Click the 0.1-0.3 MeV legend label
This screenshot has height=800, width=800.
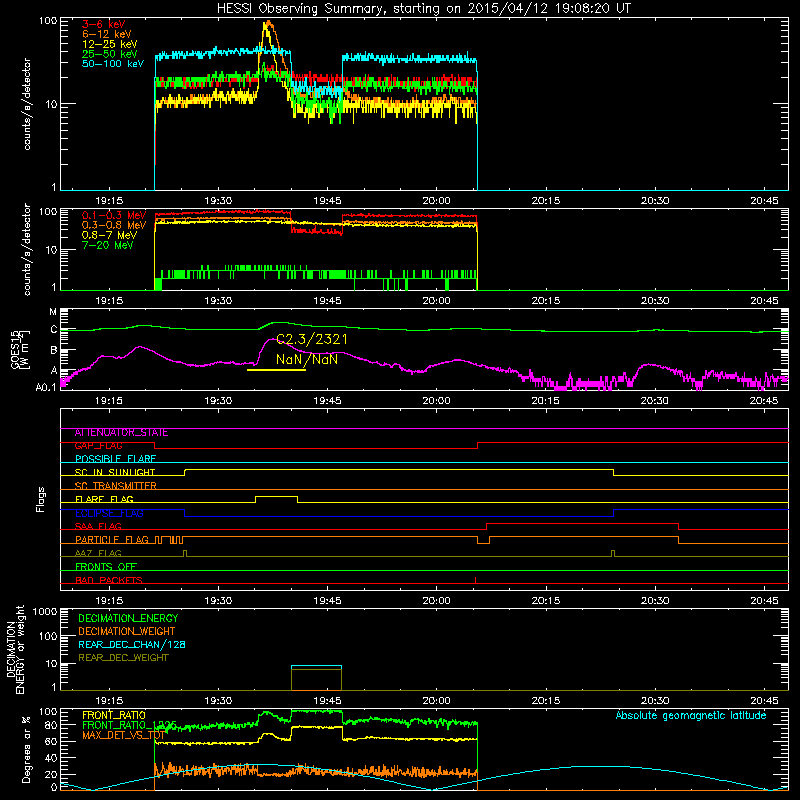(x=114, y=215)
